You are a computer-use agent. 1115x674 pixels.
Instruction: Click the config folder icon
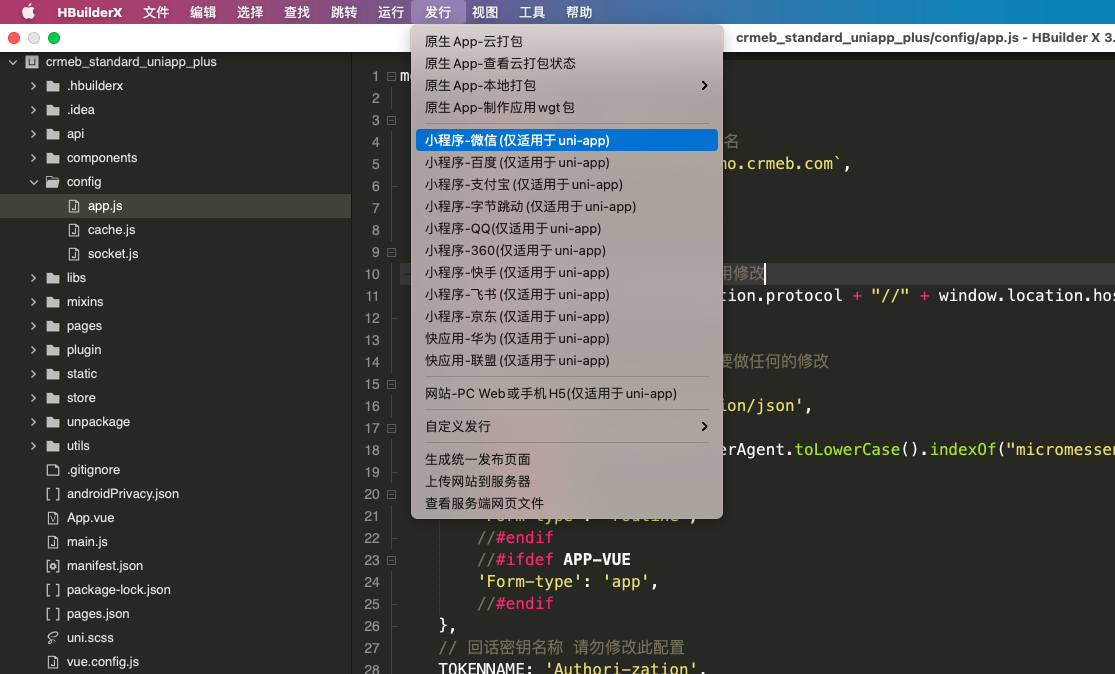(52, 182)
